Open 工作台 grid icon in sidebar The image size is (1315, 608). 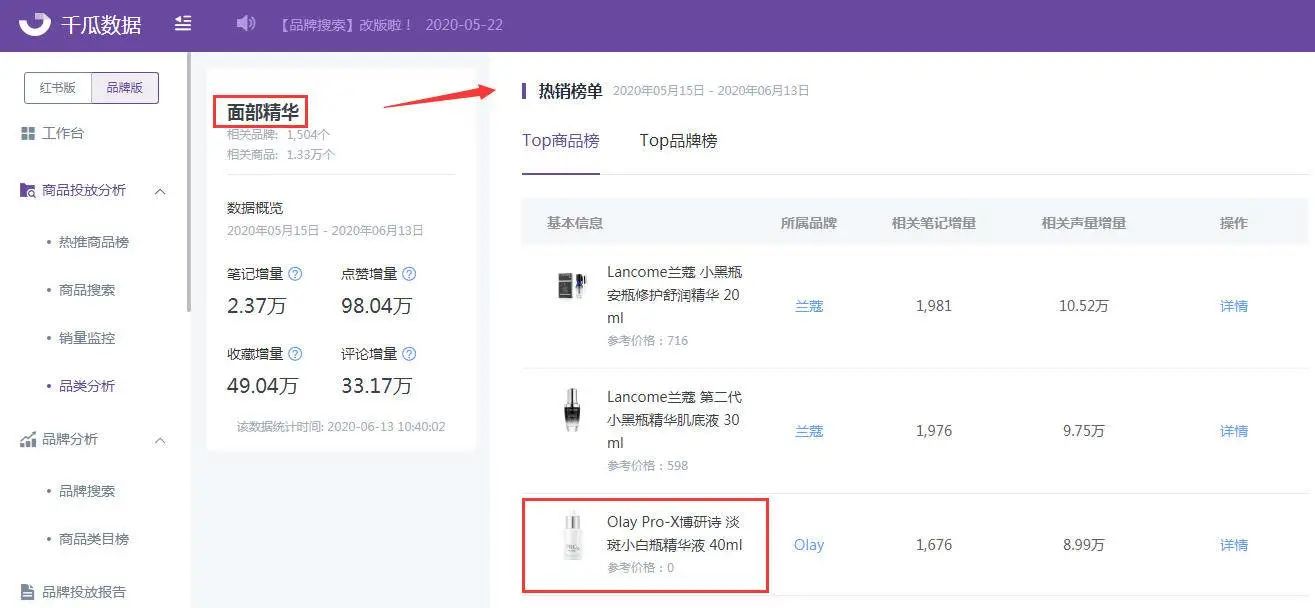pyautogui.click(x=28, y=133)
